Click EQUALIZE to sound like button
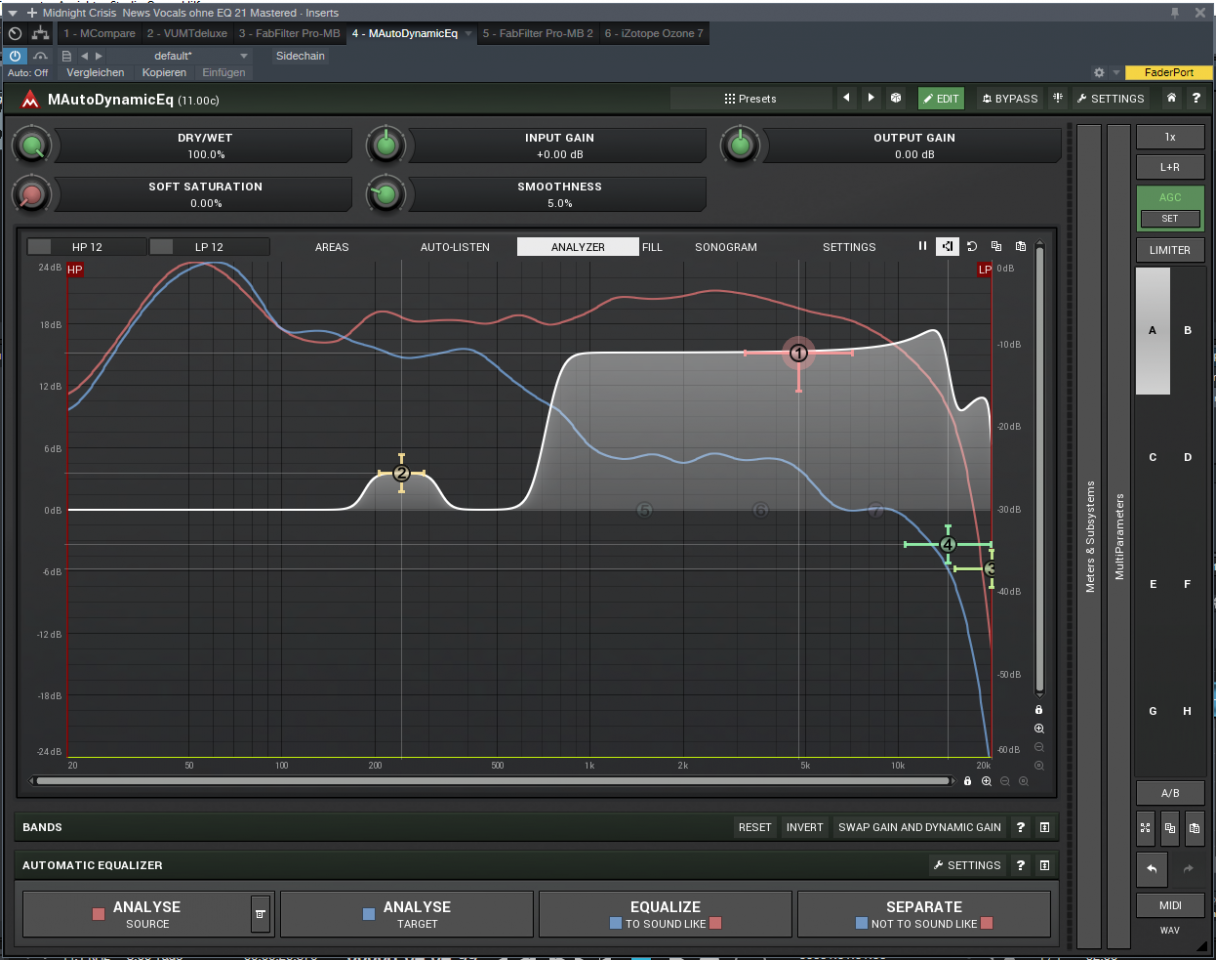The width and height of the screenshot is (1216, 960). click(x=665, y=913)
